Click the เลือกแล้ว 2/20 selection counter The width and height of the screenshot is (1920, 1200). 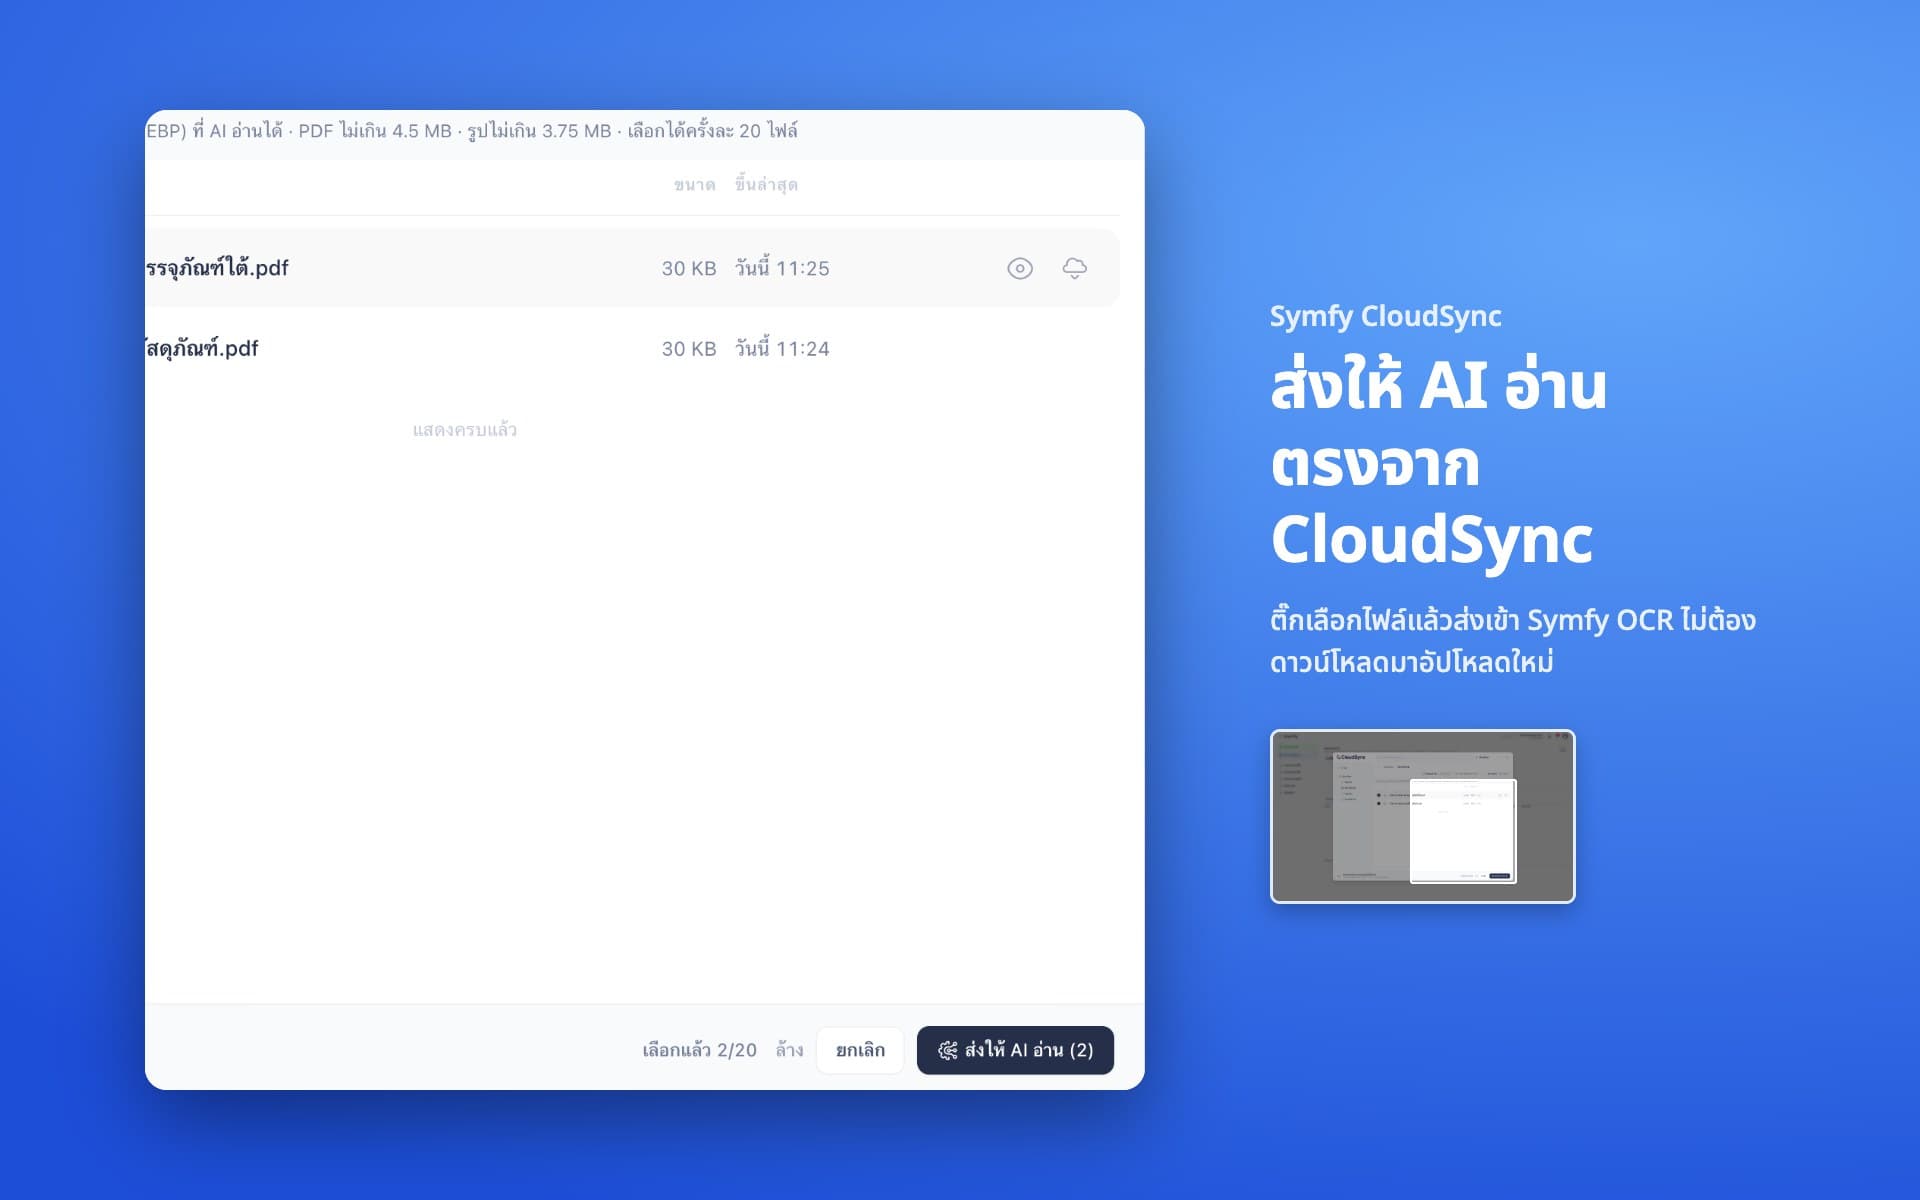pyautogui.click(x=699, y=1050)
